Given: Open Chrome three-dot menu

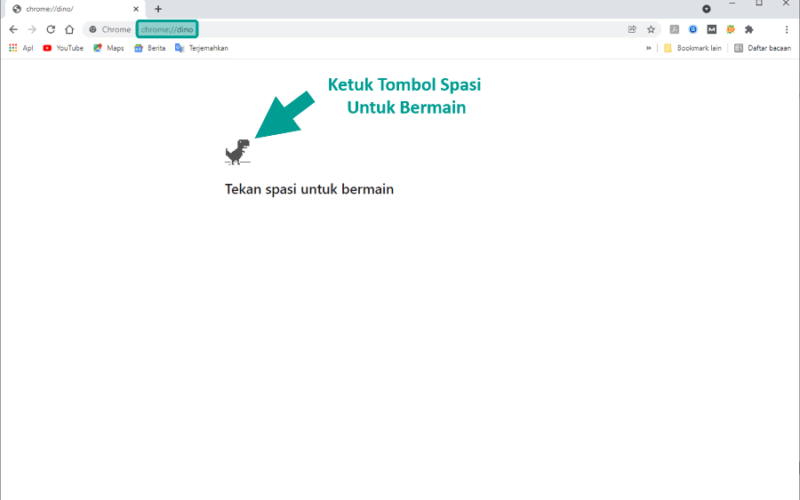Looking at the screenshot, I should [x=787, y=30].
